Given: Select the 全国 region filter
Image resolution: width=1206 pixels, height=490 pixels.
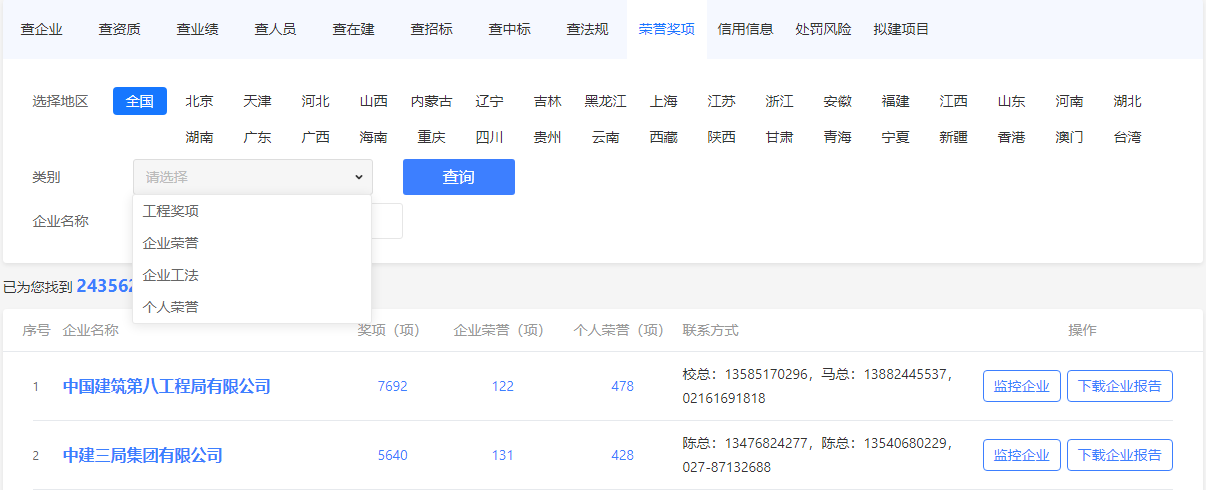Looking at the screenshot, I should point(140,101).
